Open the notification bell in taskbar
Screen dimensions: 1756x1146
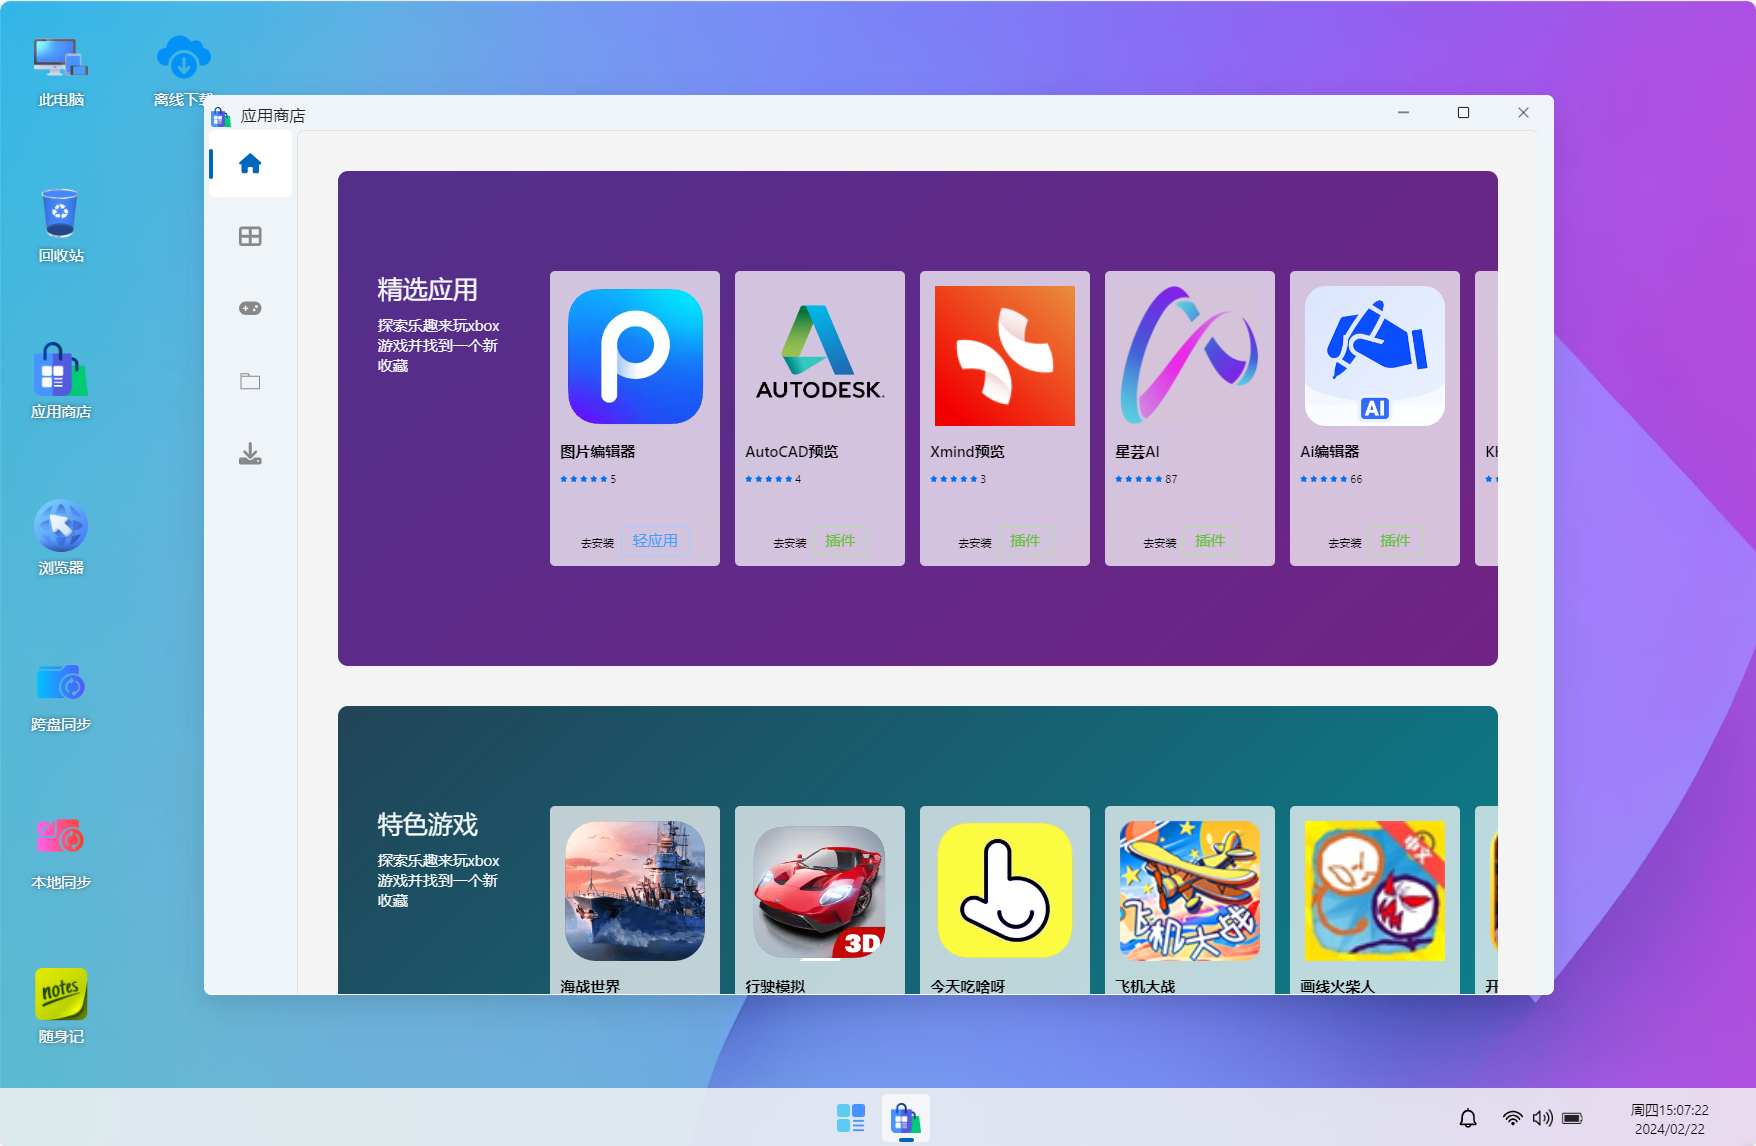click(1468, 1118)
